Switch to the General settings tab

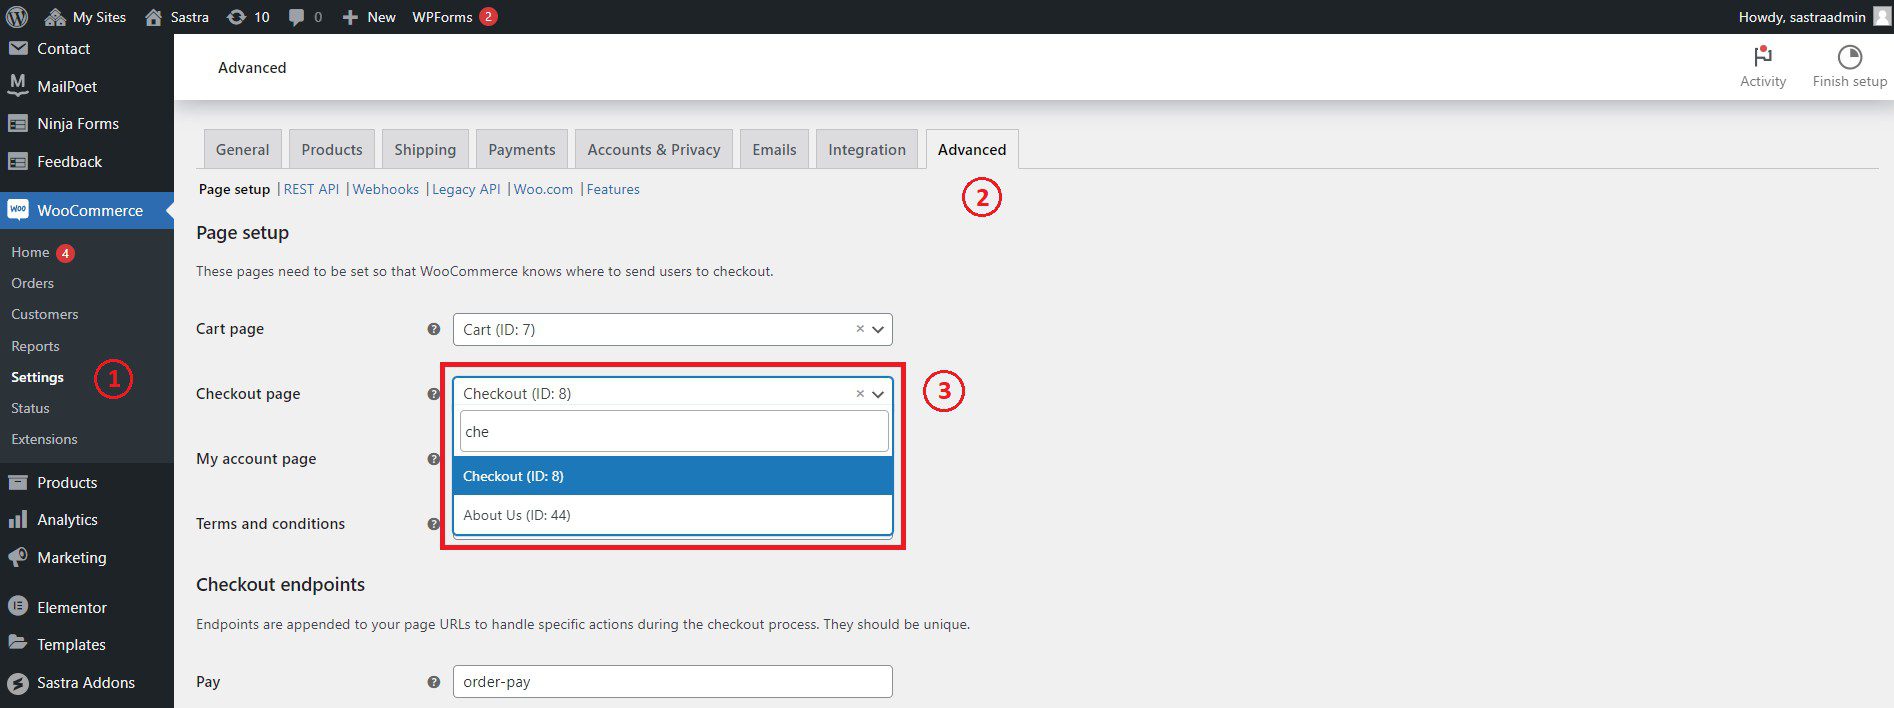pyautogui.click(x=242, y=149)
